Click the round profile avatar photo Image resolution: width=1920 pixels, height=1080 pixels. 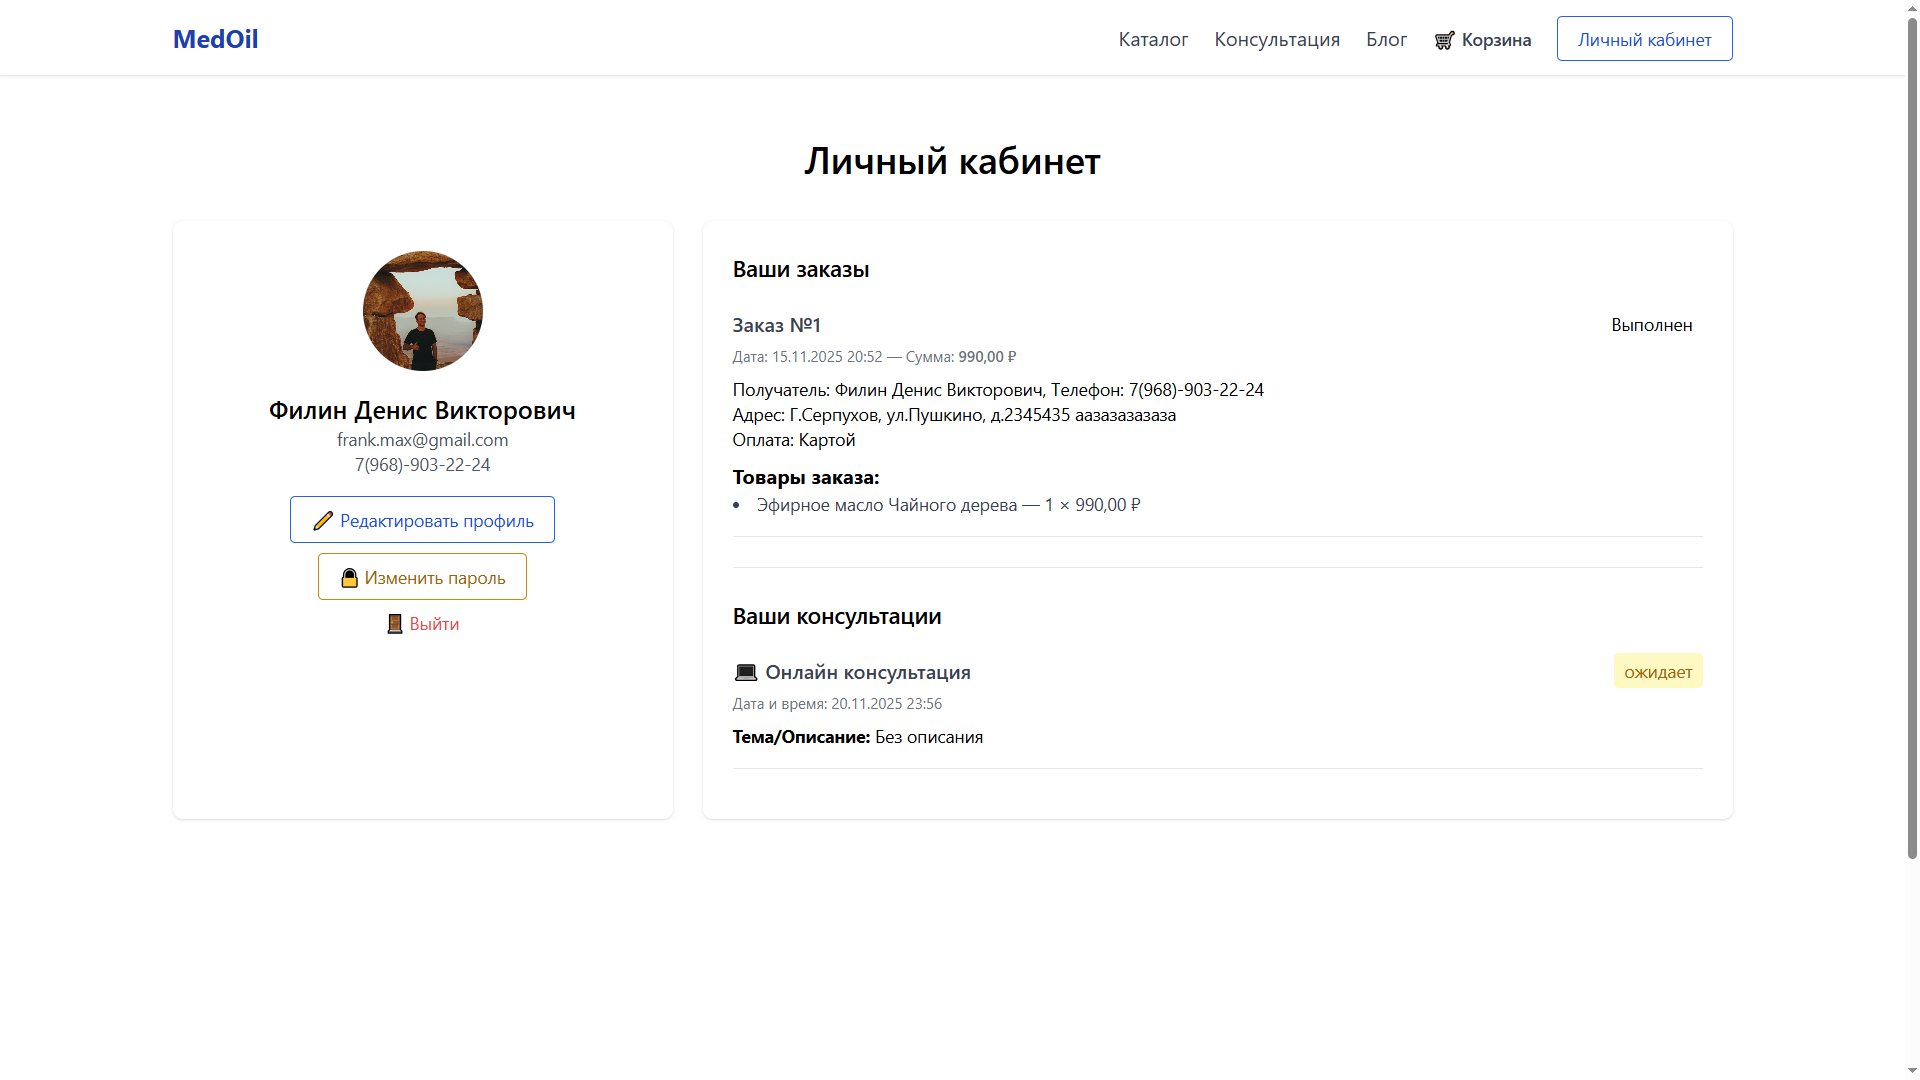422,311
